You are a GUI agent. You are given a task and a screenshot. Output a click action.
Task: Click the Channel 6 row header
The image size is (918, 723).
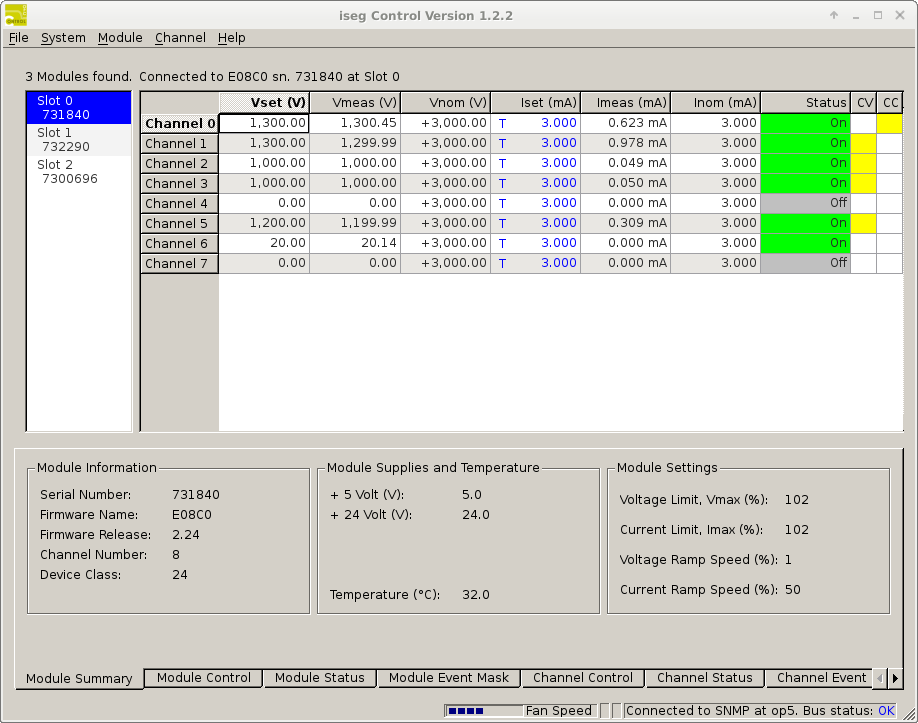180,243
